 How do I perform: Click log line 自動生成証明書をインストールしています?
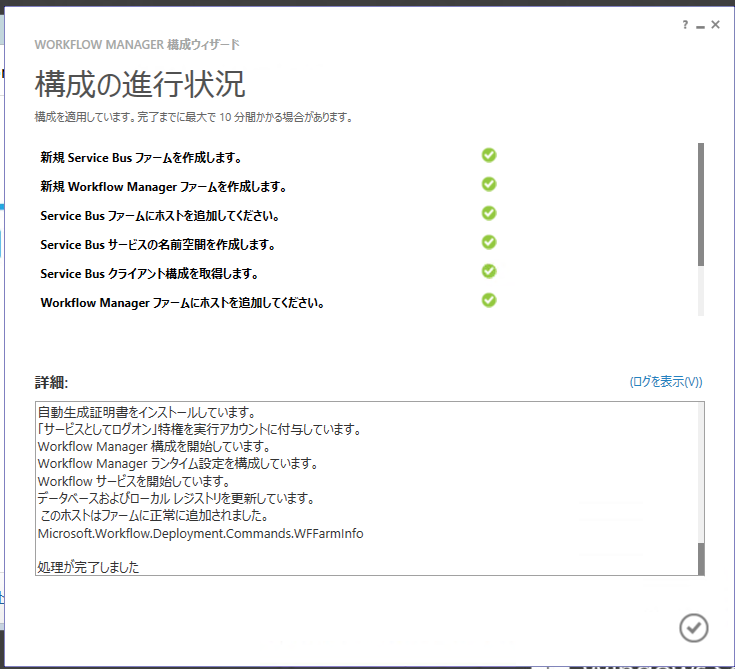click(x=147, y=413)
